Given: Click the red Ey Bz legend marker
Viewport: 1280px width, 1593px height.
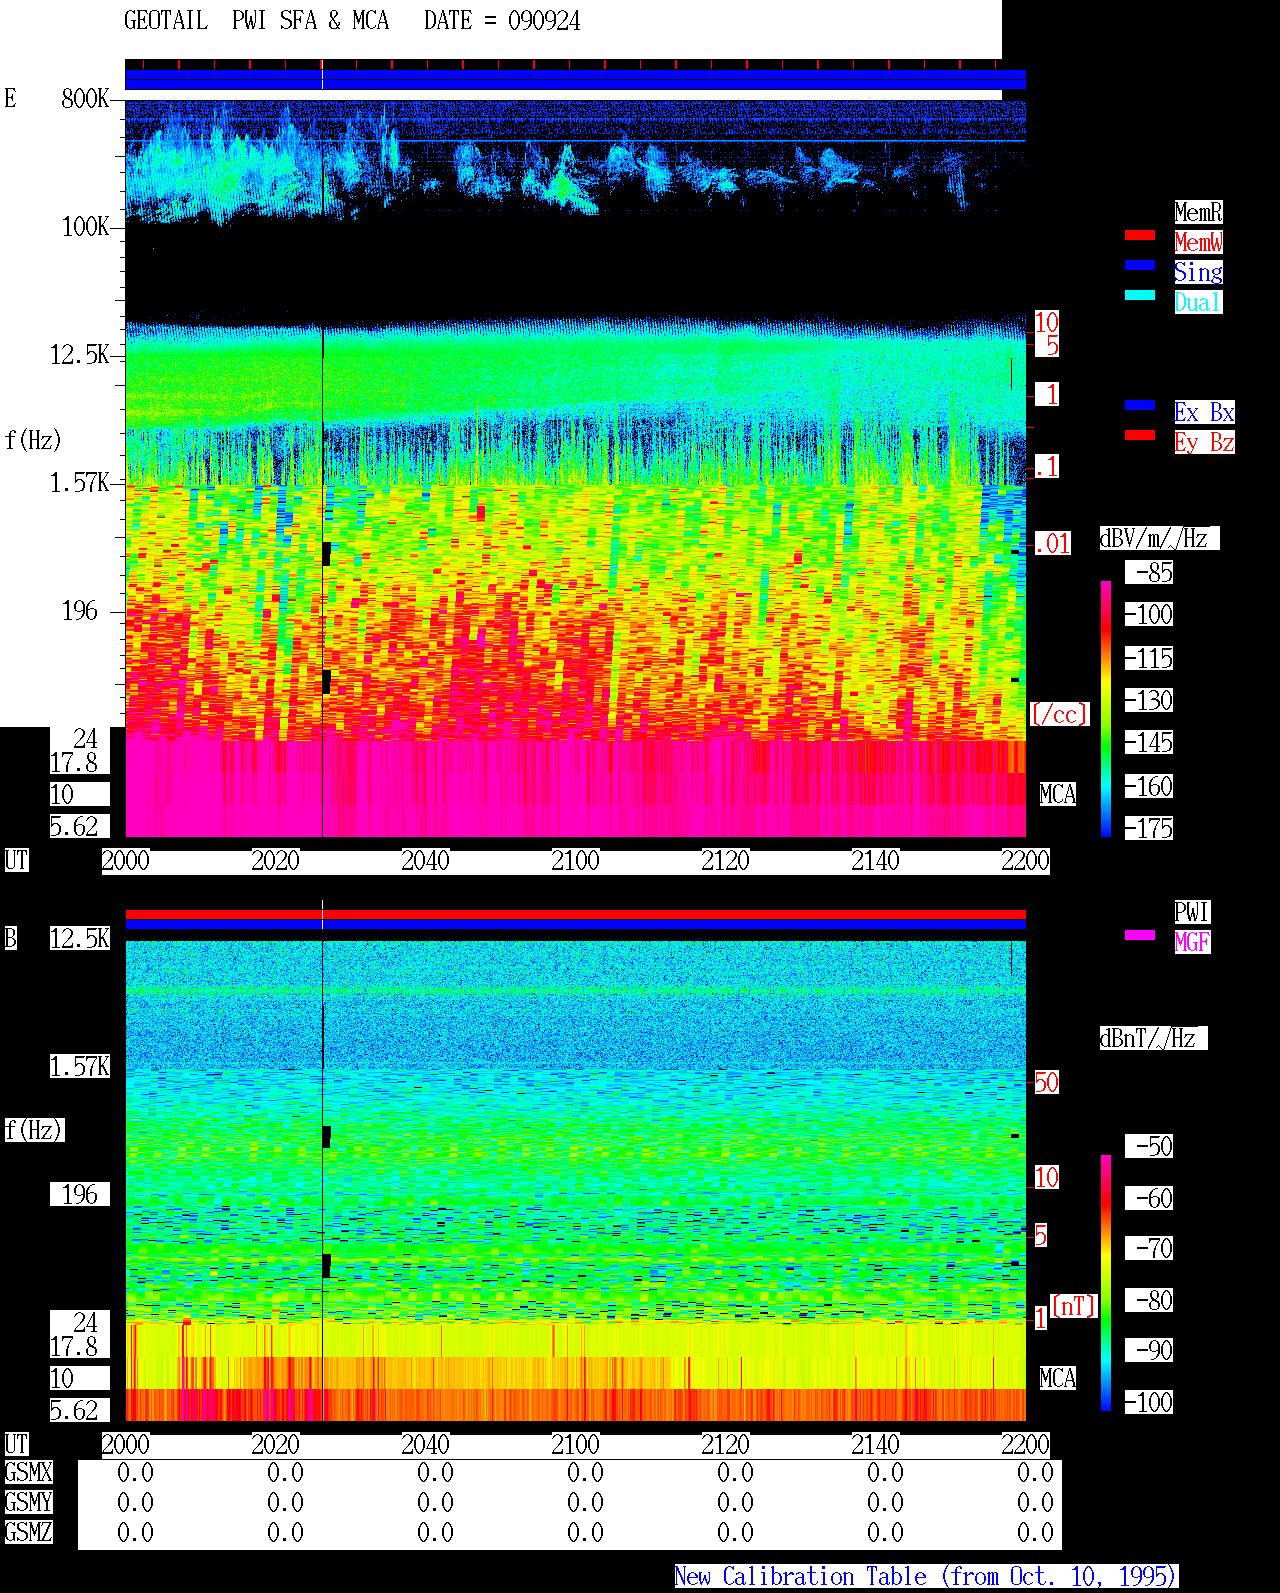Looking at the screenshot, I should pos(1140,435).
